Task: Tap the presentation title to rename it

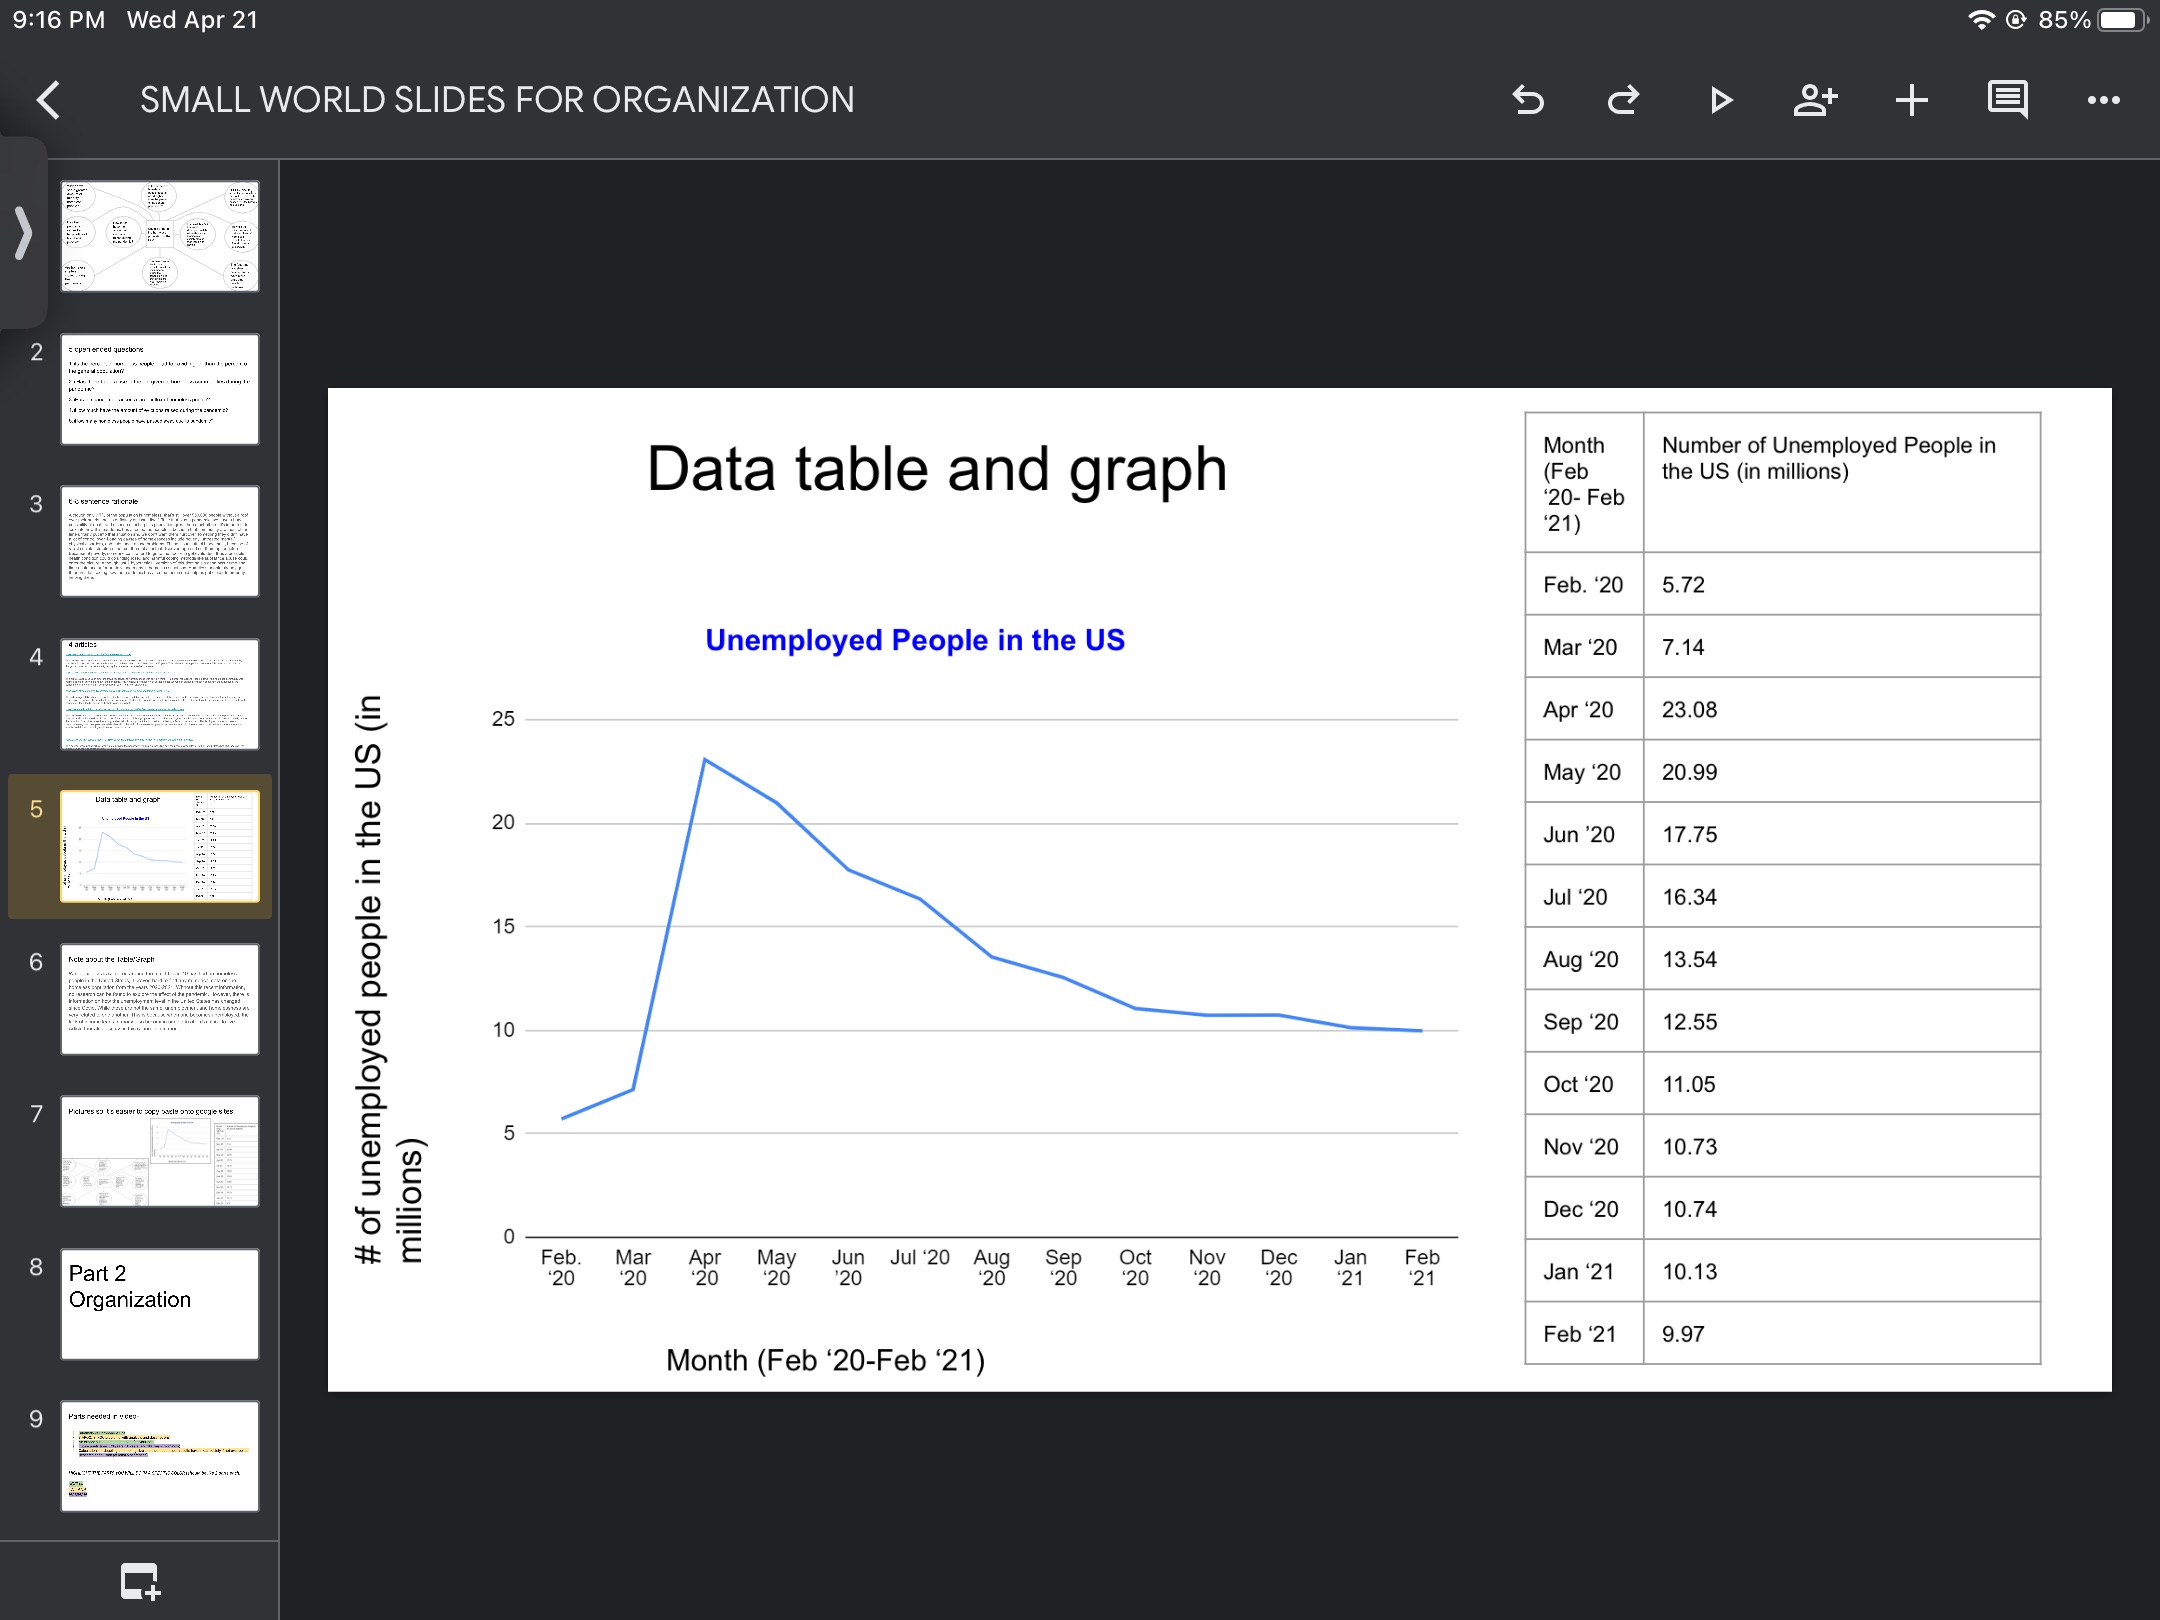Action: [495, 99]
